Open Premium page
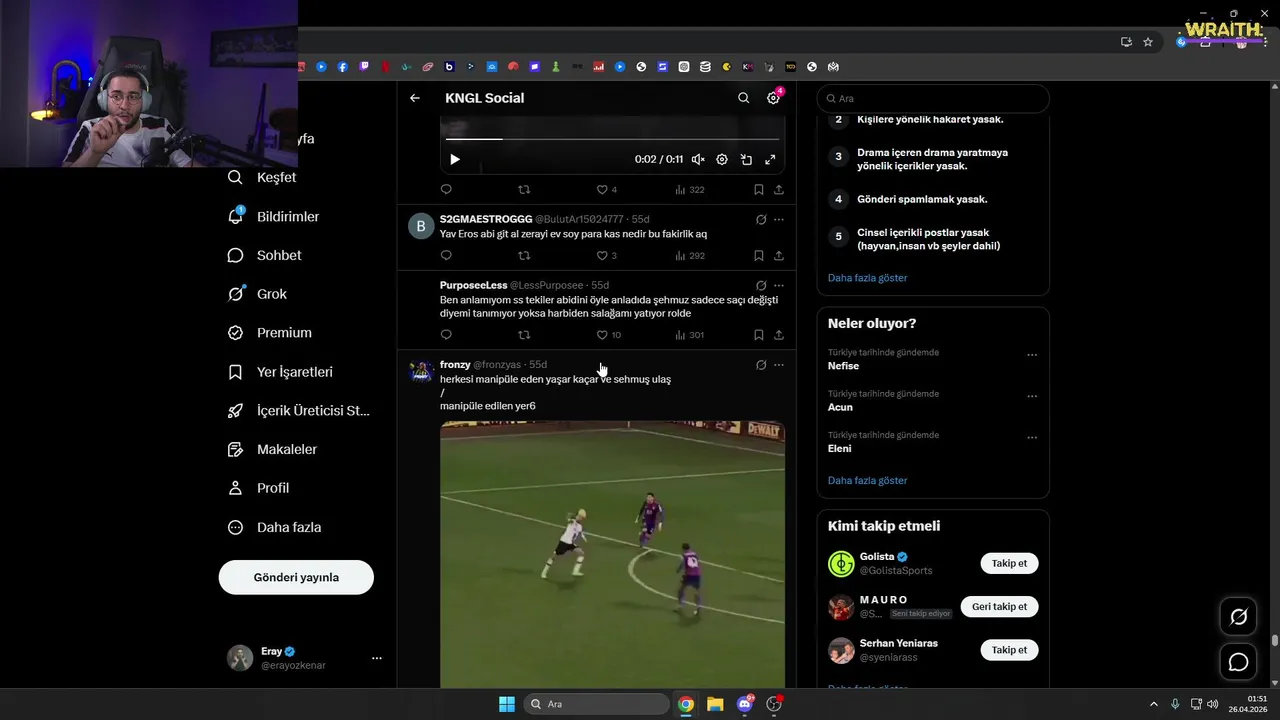The width and height of the screenshot is (1280, 720). 269,333
